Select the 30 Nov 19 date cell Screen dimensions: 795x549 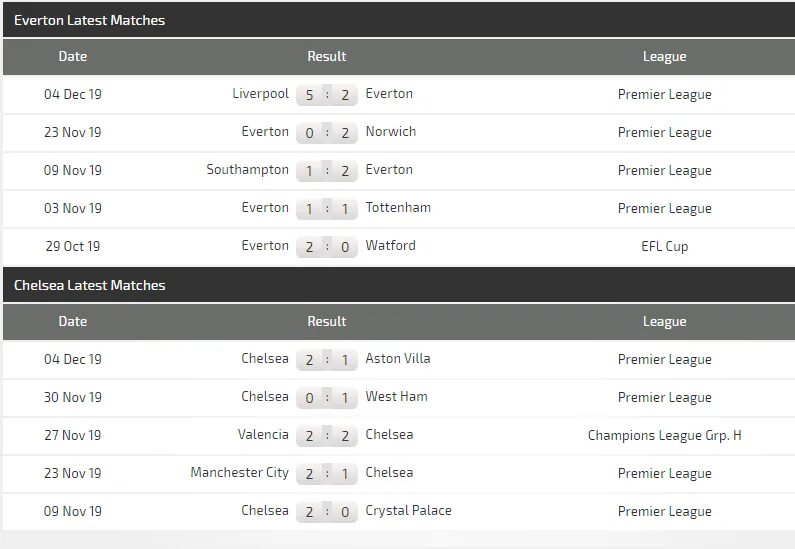pyautogui.click(x=73, y=397)
